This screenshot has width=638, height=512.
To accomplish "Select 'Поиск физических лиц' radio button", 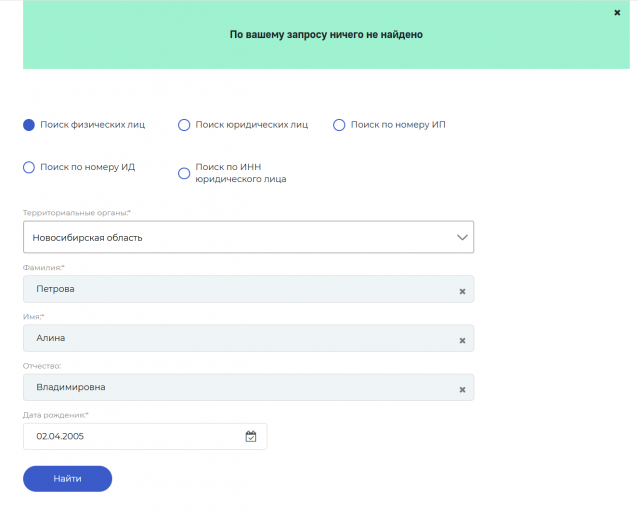I will (29, 125).
